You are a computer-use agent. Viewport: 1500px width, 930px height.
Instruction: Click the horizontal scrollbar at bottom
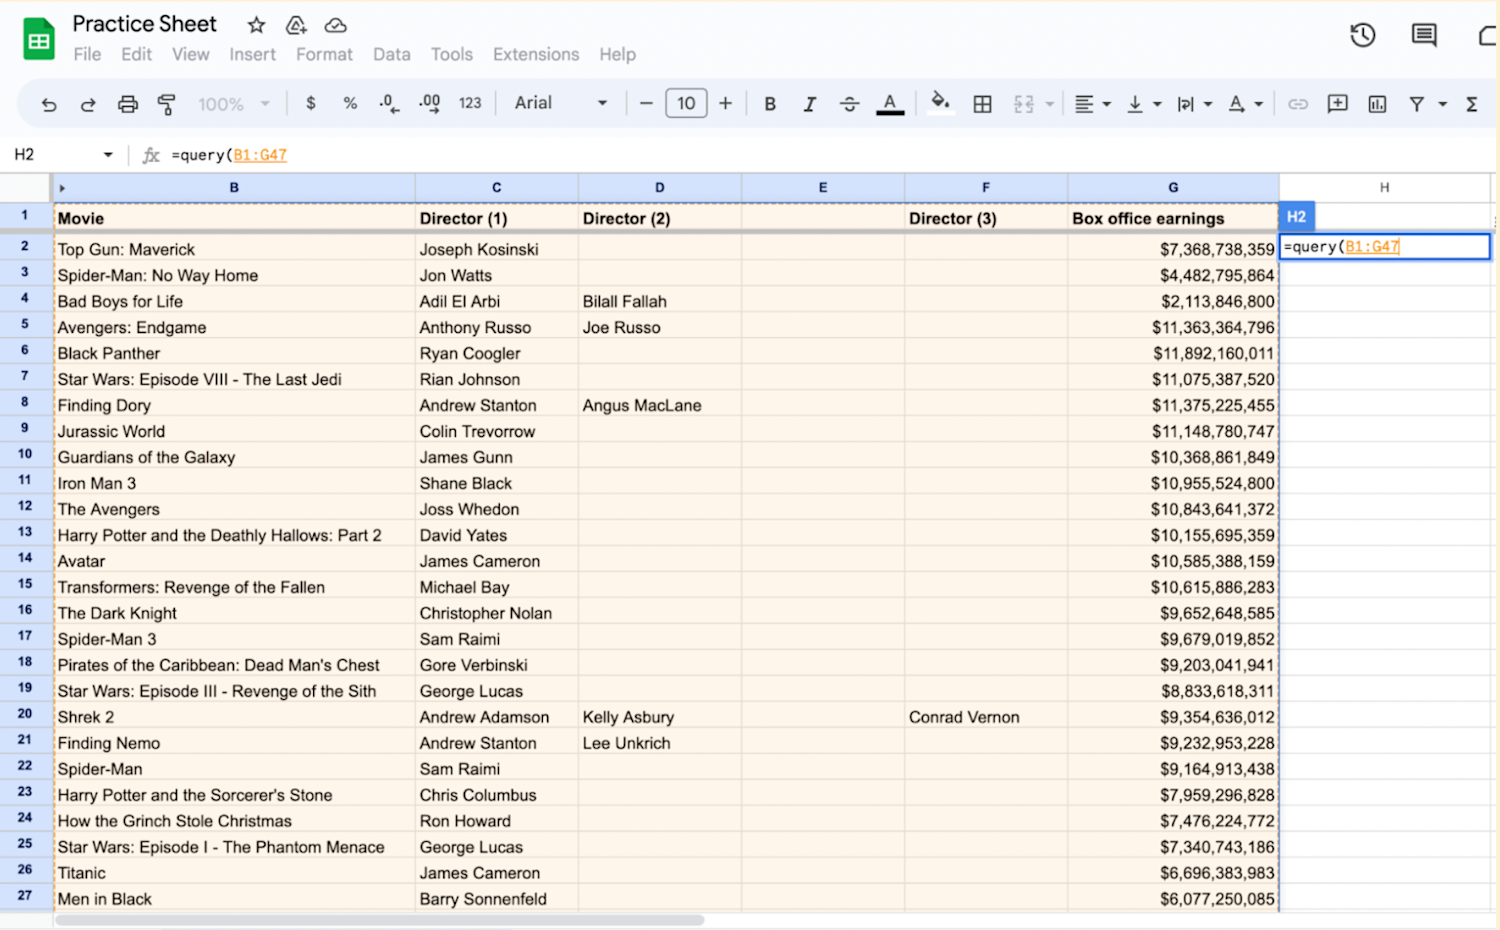[380, 920]
